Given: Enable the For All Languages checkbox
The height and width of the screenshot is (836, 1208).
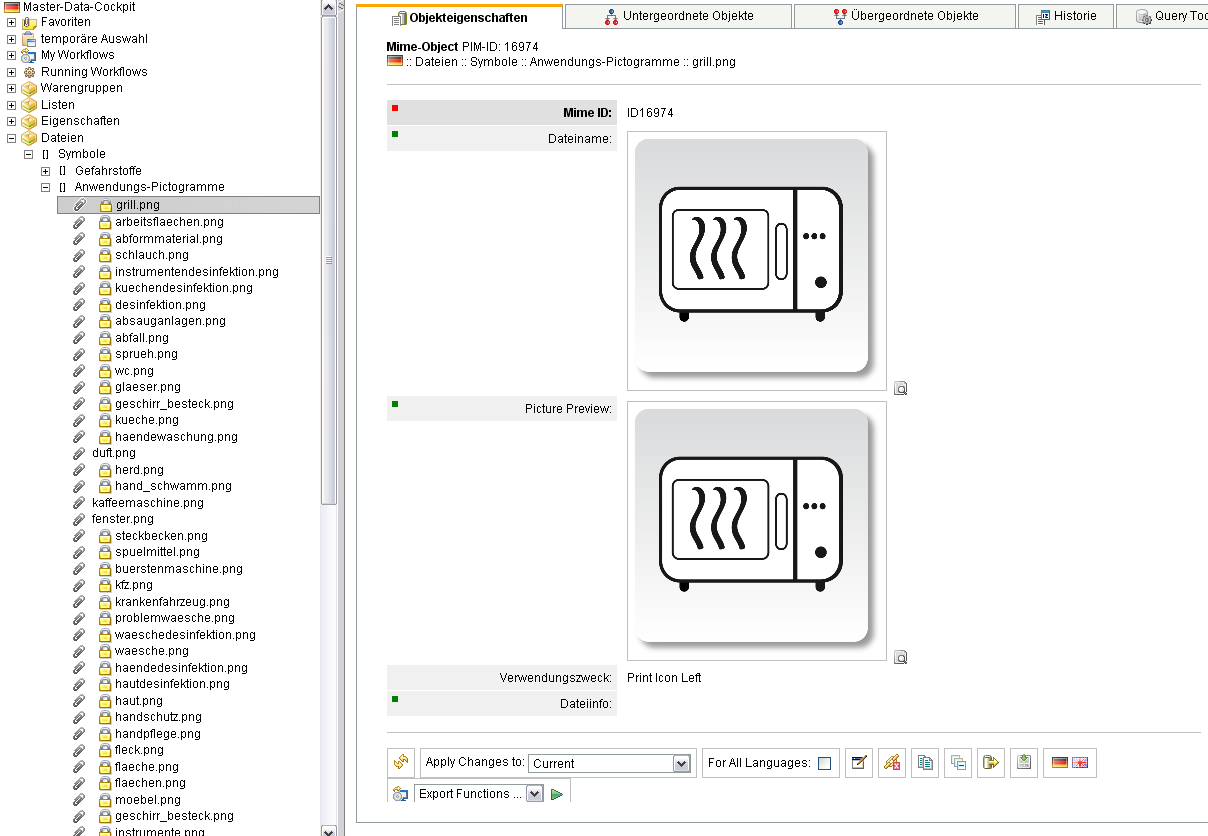Looking at the screenshot, I should coord(824,764).
